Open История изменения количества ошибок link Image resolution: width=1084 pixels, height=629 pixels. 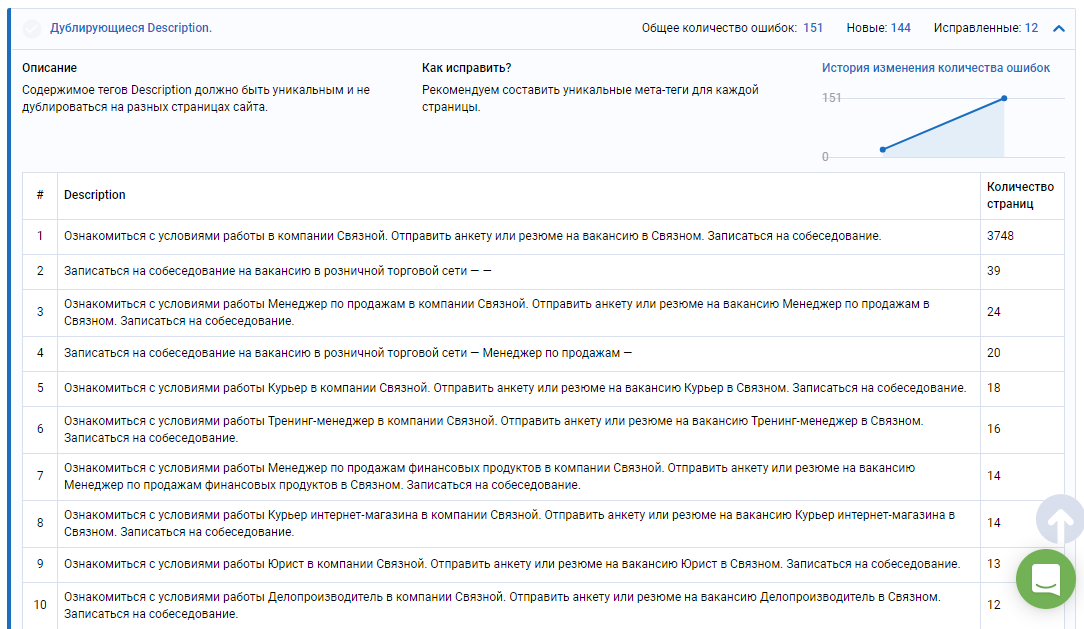pyautogui.click(x=935, y=68)
